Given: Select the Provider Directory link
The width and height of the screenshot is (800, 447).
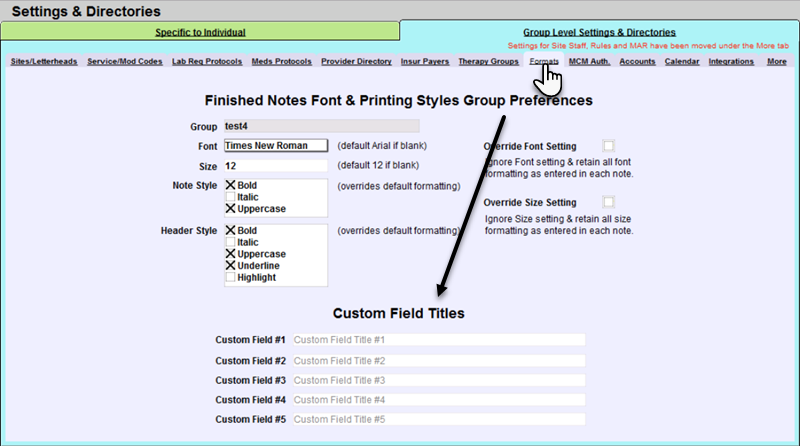Looking at the screenshot, I should tap(356, 62).
